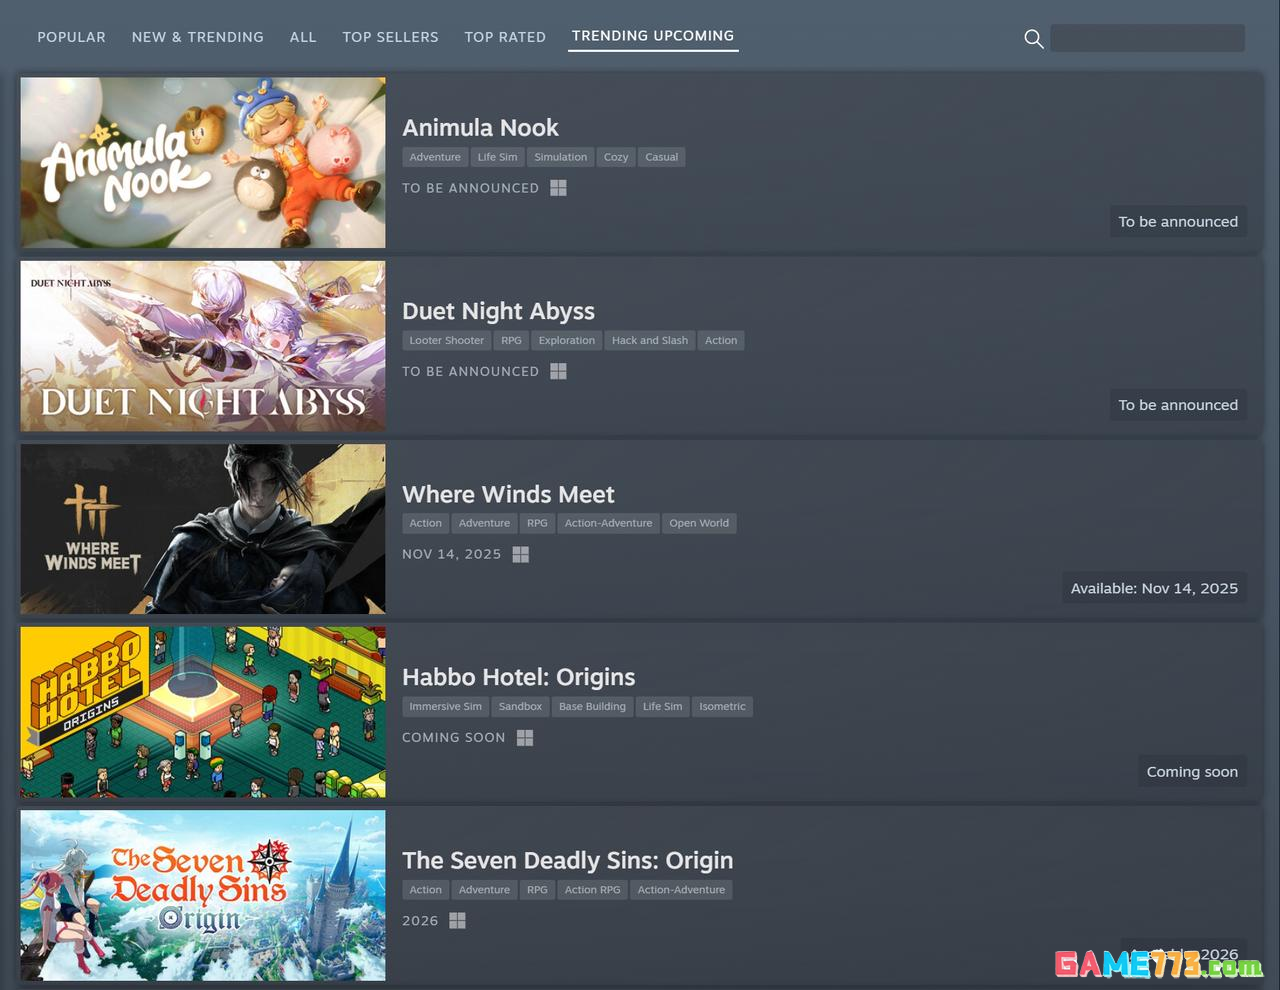Click Windows platform icon for Animula Nook
The image size is (1280, 990).
pos(558,188)
